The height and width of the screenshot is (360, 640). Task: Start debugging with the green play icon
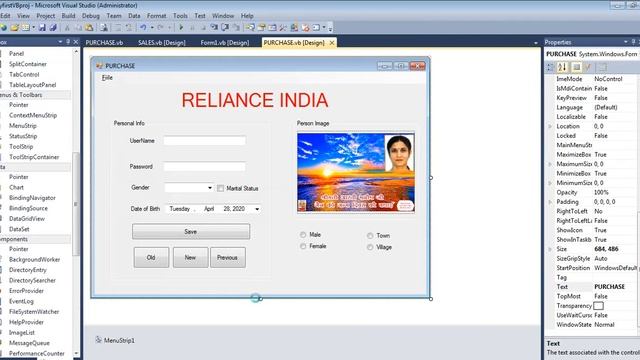click(x=181, y=28)
